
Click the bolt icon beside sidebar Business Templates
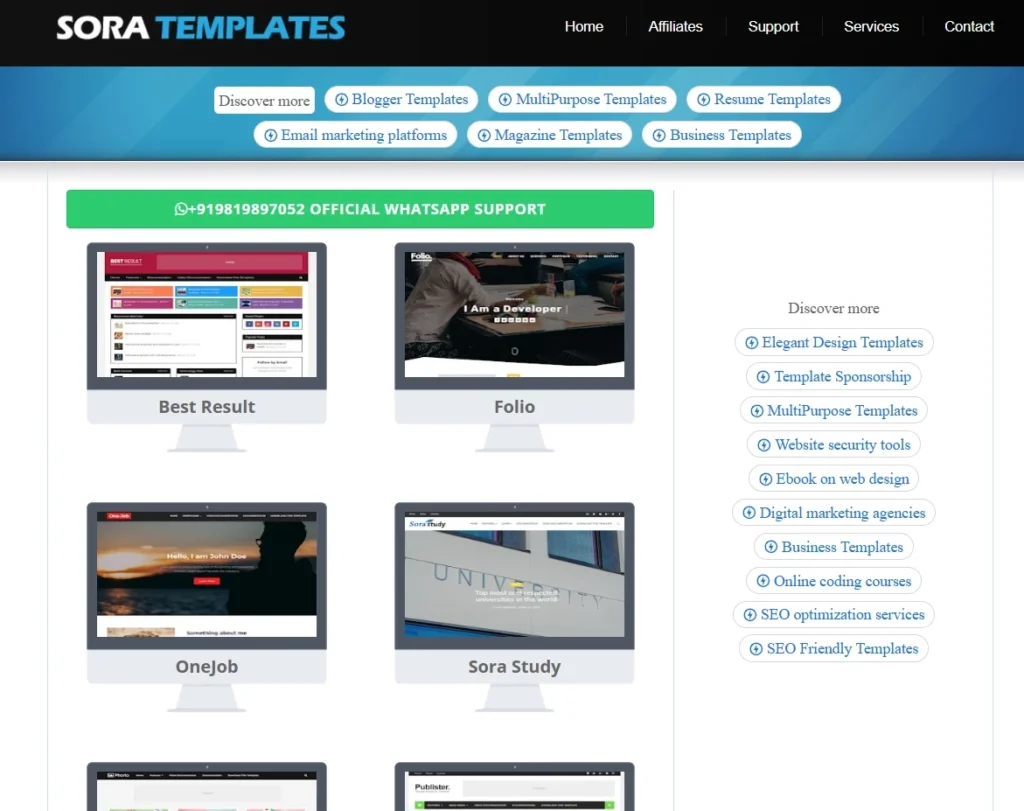pos(771,547)
